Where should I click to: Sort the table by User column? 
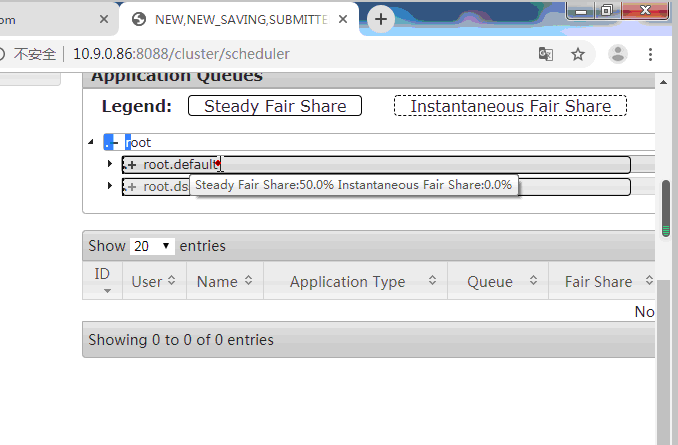click(x=153, y=282)
